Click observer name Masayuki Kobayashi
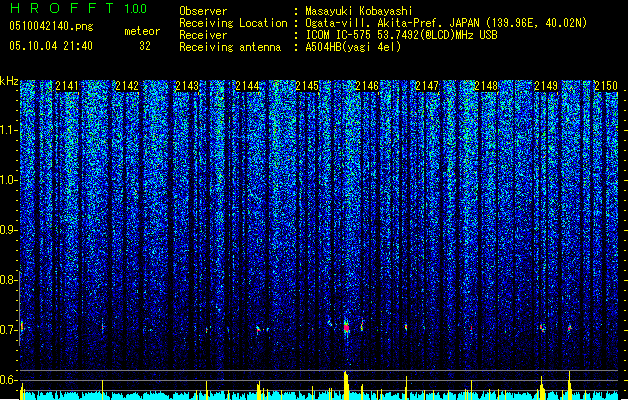 359,11
